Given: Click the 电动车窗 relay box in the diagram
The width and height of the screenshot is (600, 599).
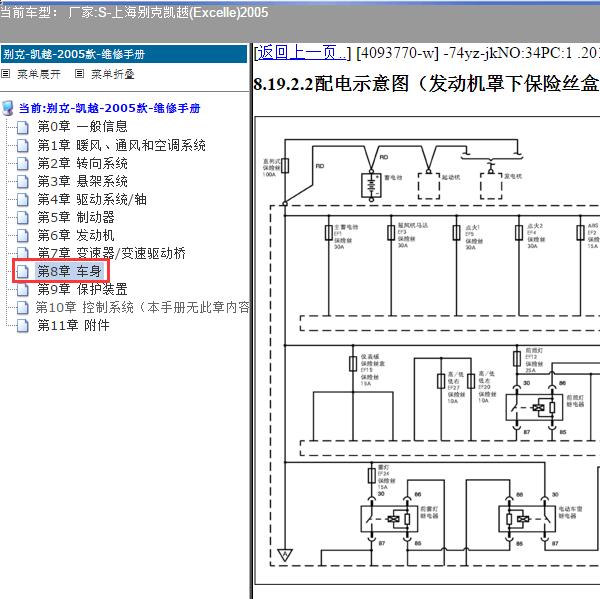Looking at the screenshot, I should pos(527,519).
